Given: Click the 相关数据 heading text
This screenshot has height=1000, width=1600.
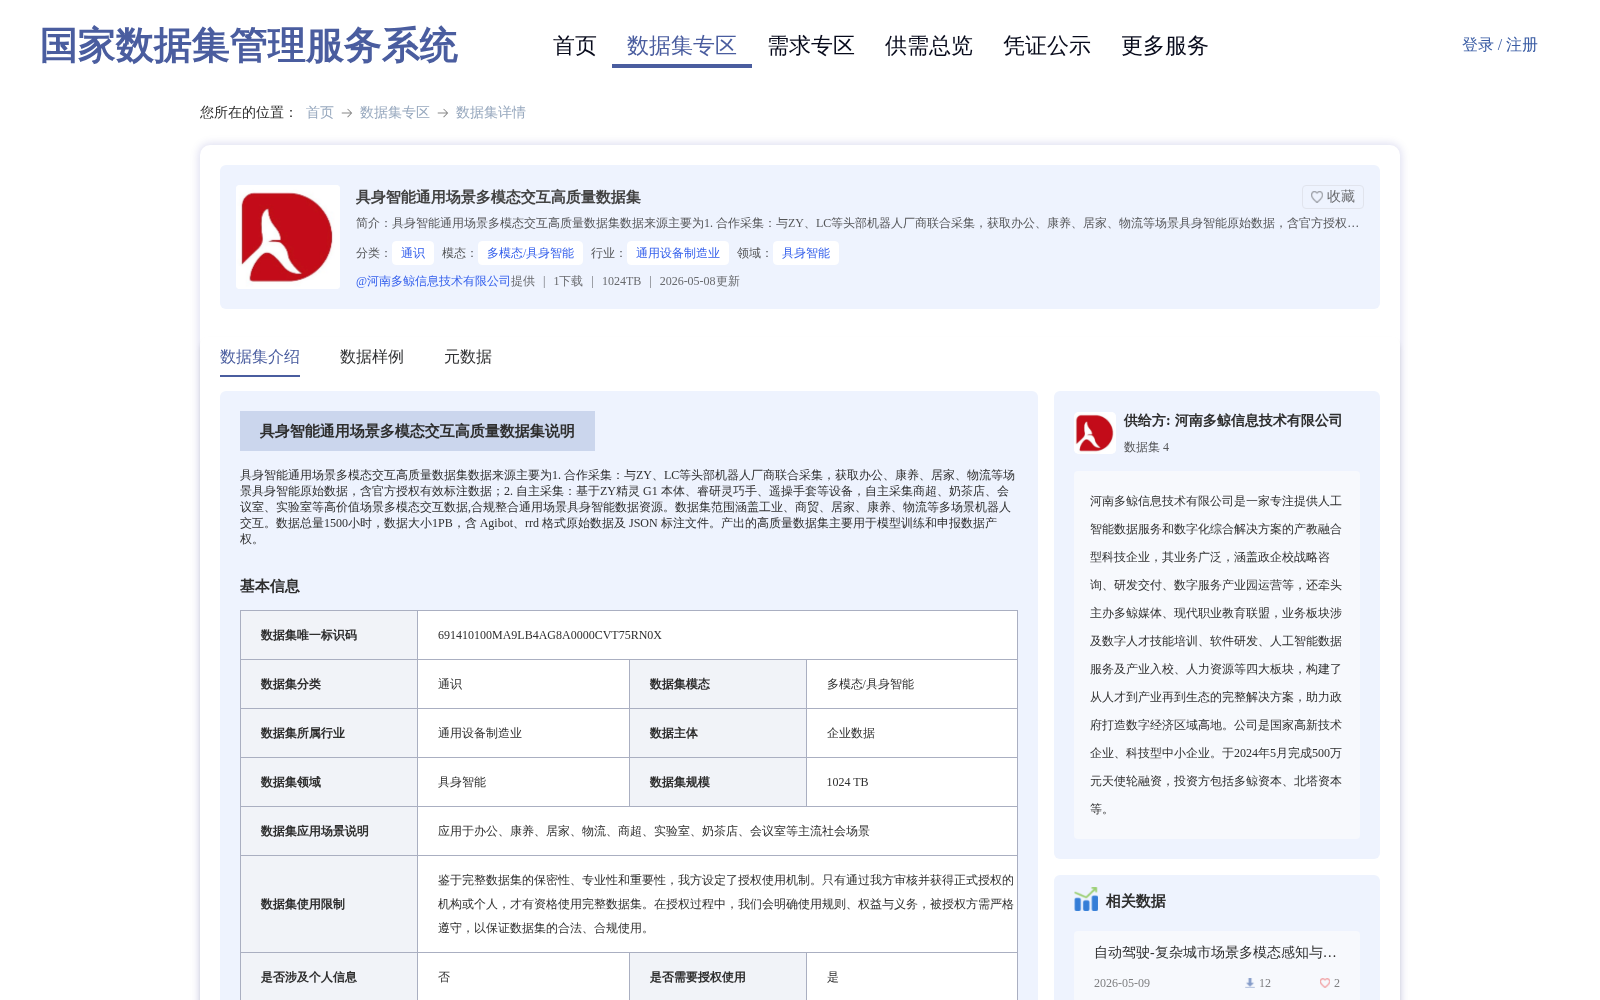Looking at the screenshot, I should tap(1136, 901).
